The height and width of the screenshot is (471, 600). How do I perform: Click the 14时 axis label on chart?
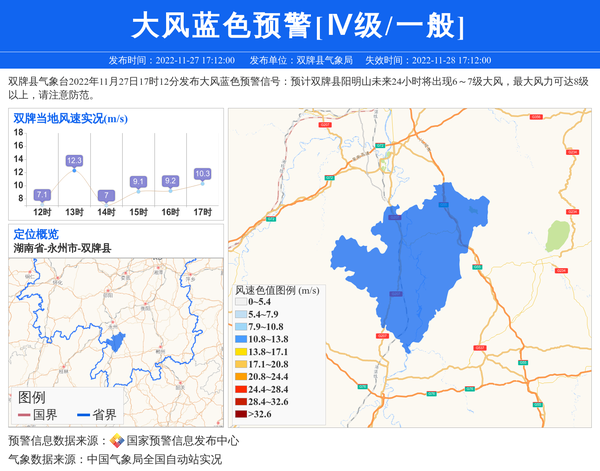pyautogui.click(x=106, y=212)
